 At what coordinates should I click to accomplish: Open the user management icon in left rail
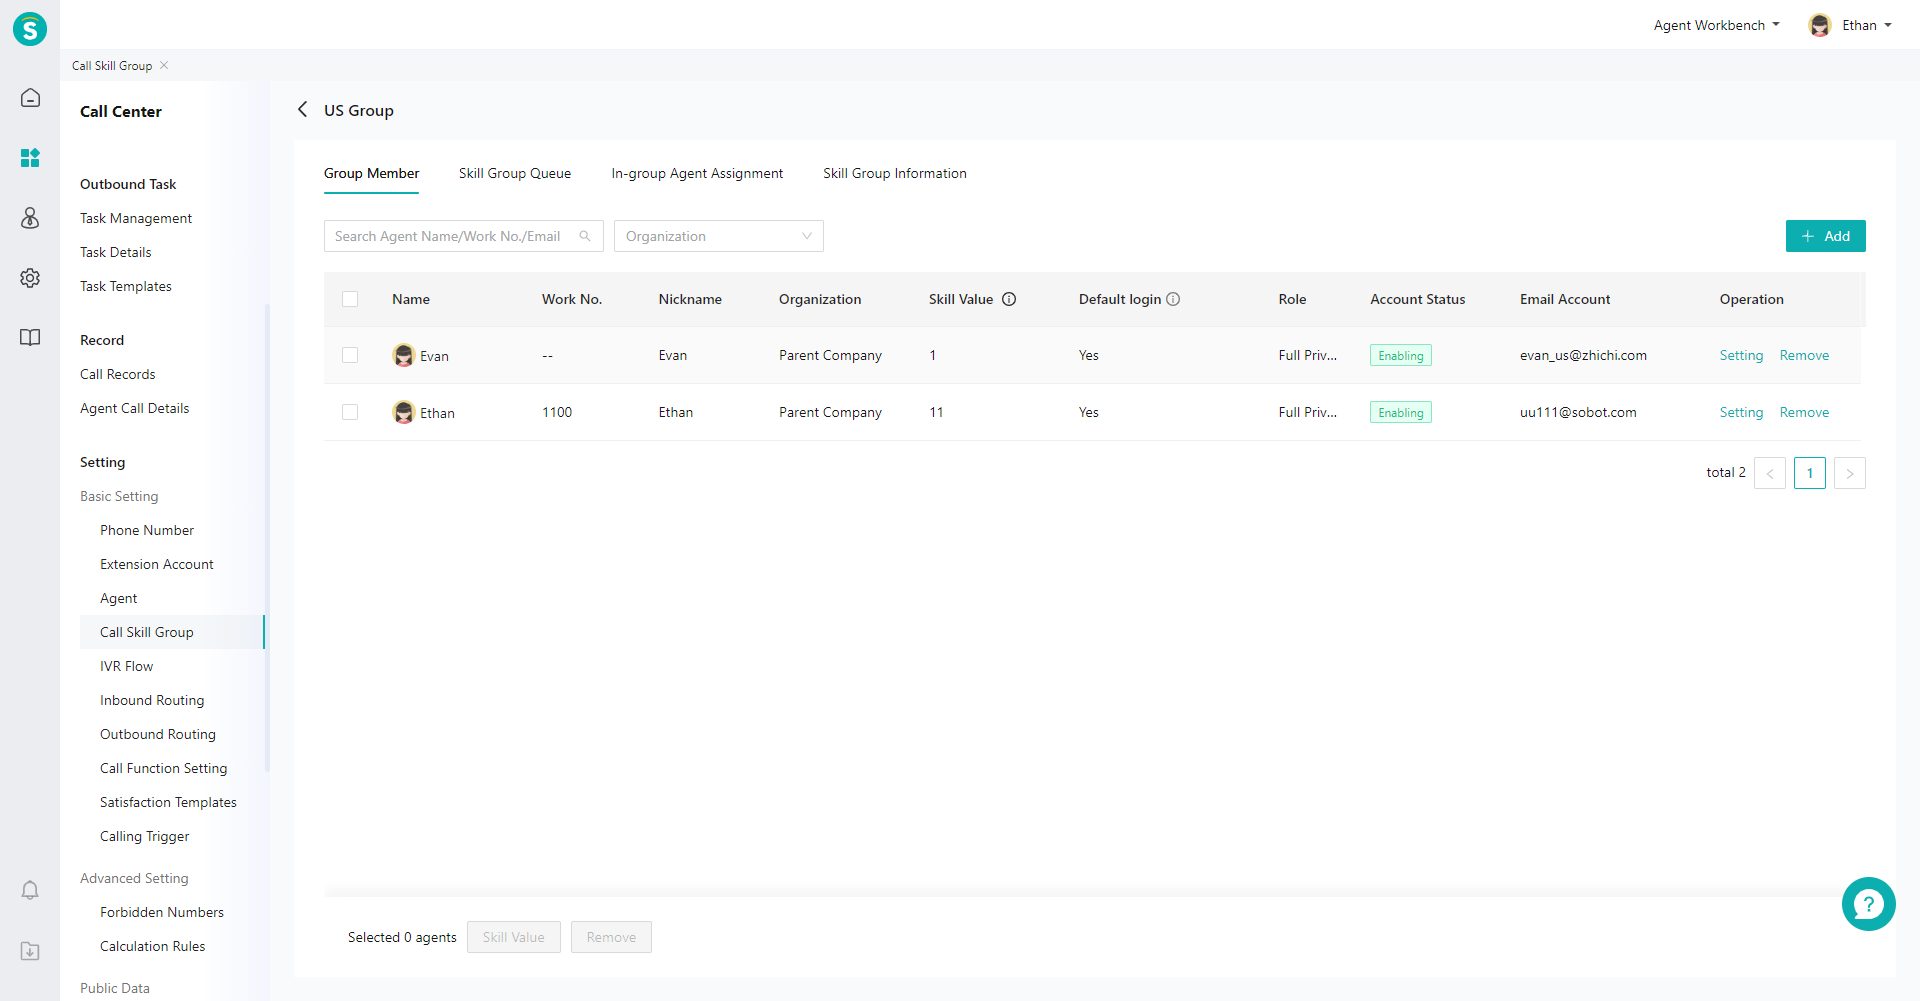[x=30, y=218]
